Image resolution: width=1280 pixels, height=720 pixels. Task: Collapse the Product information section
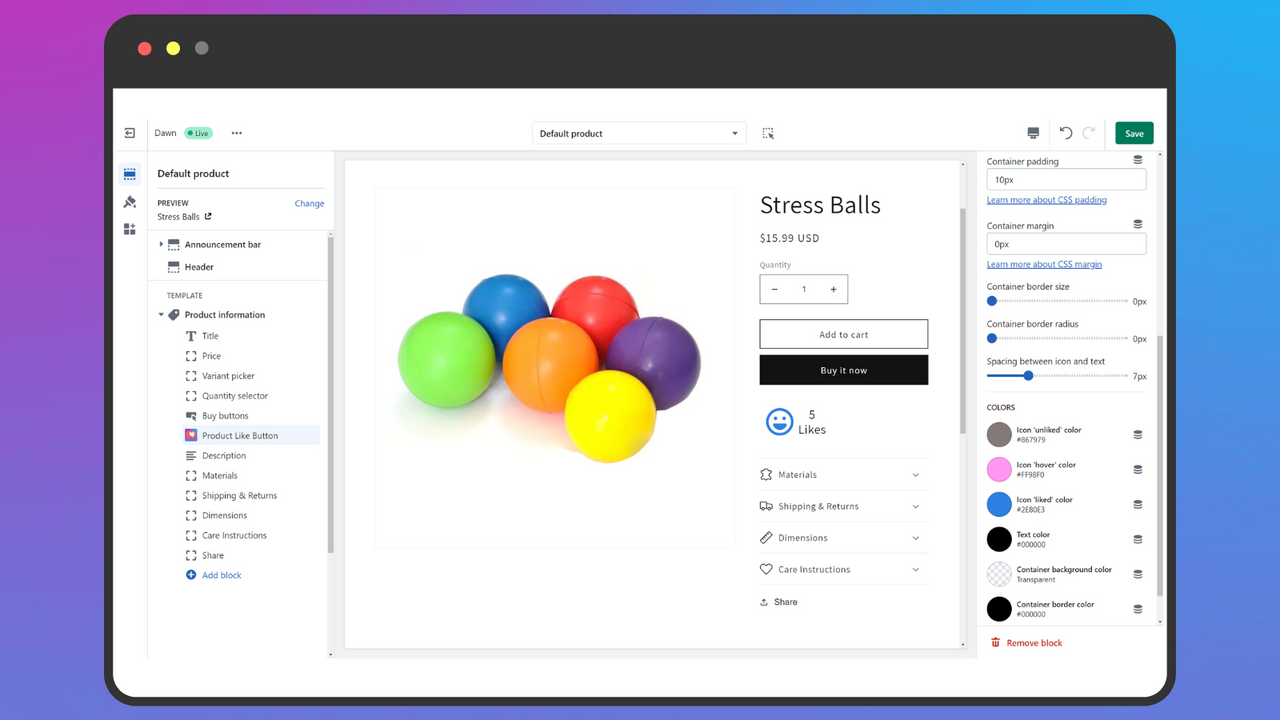[x=161, y=314]
